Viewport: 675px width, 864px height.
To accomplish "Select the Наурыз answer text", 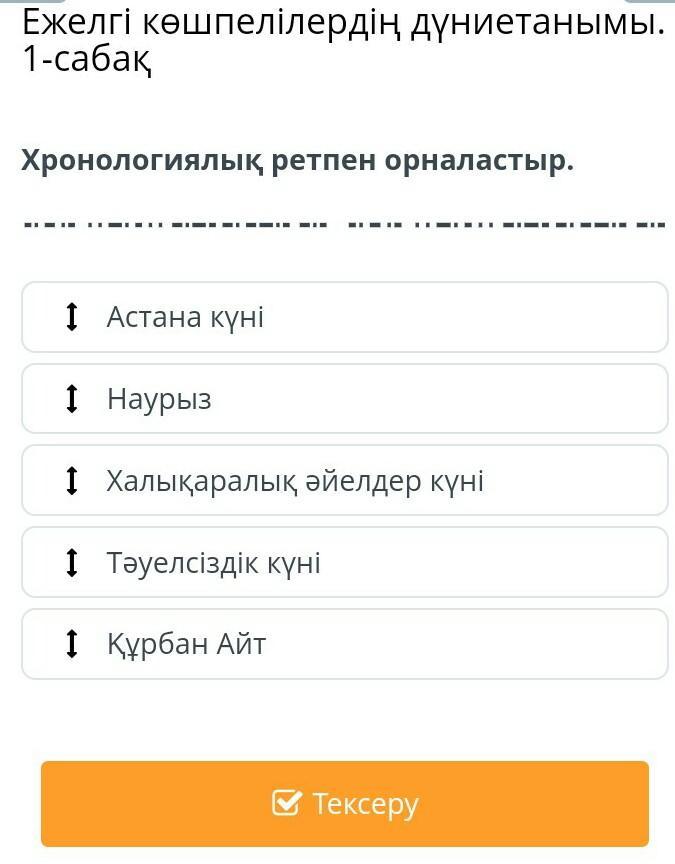I will coord(159,400).
